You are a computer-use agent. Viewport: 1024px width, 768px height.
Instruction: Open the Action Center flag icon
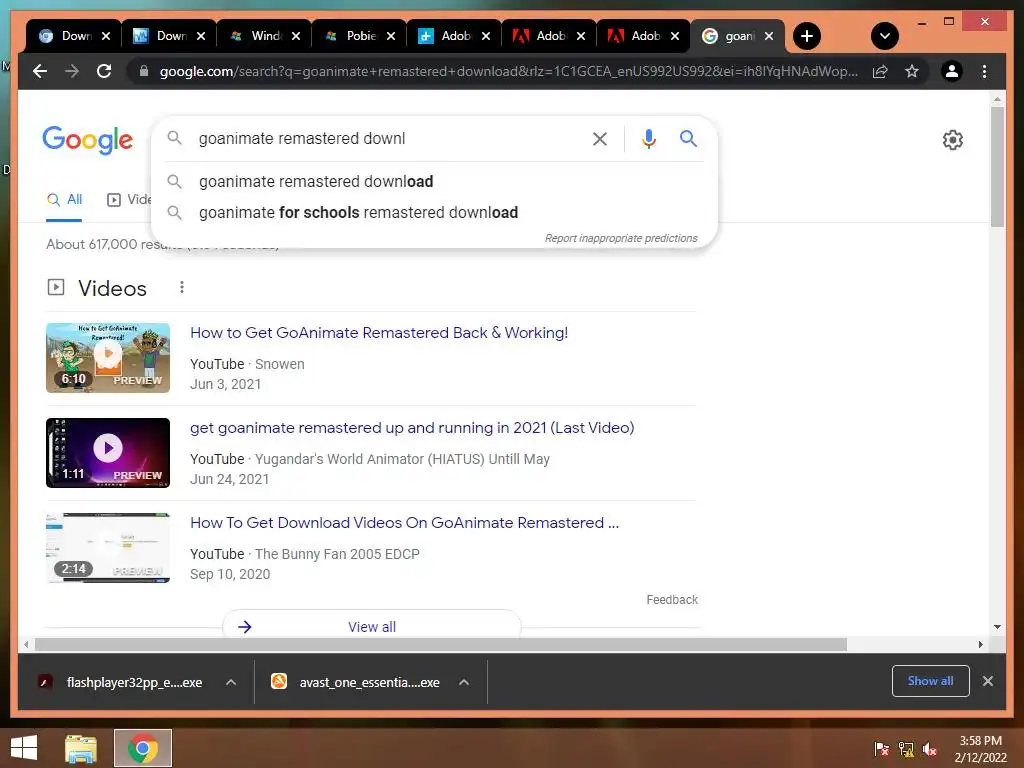pyautogui.click(x=882, y=749)
